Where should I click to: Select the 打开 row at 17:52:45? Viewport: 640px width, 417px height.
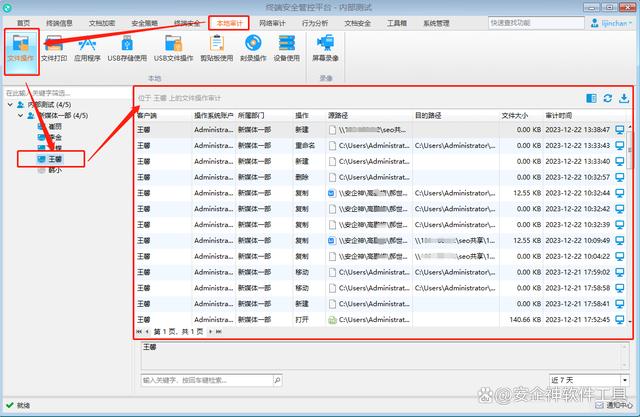coord(380,320)
